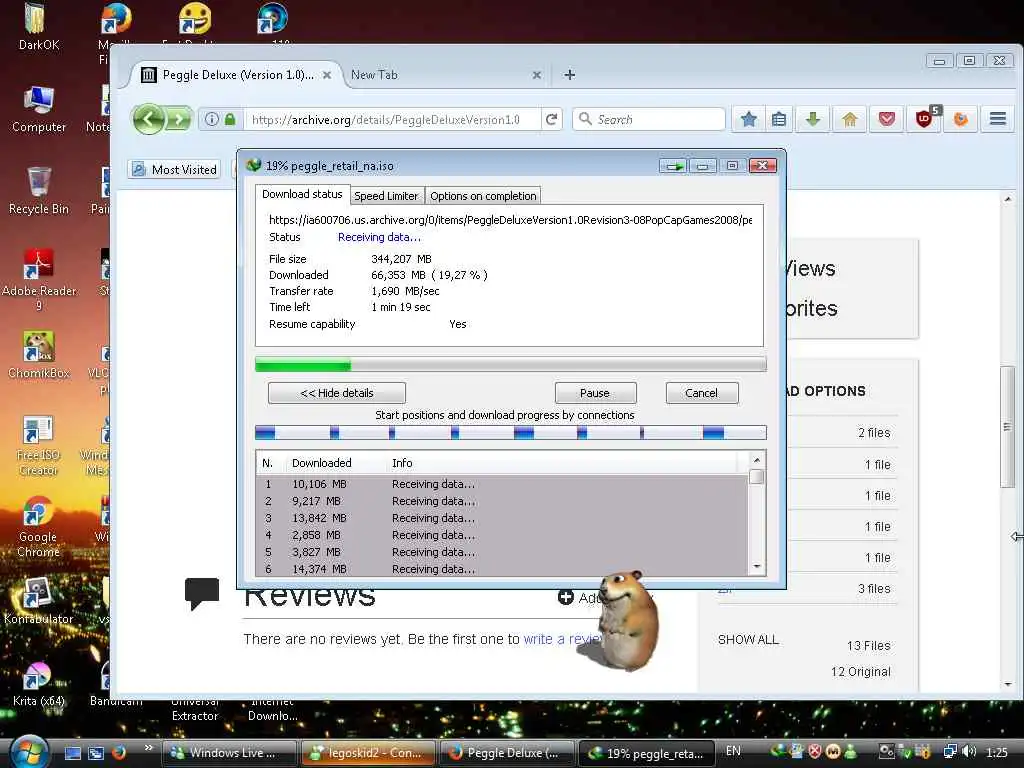
Task: Bookmark this page with star icon
Action: coord(748,120)
